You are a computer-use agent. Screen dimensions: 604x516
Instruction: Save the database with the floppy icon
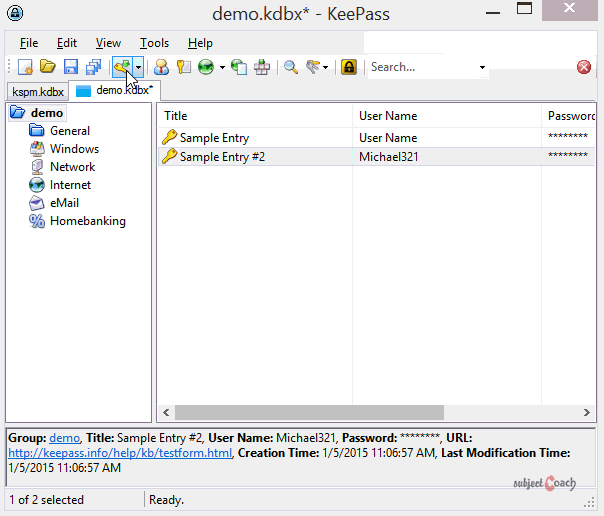pos(71,67)
